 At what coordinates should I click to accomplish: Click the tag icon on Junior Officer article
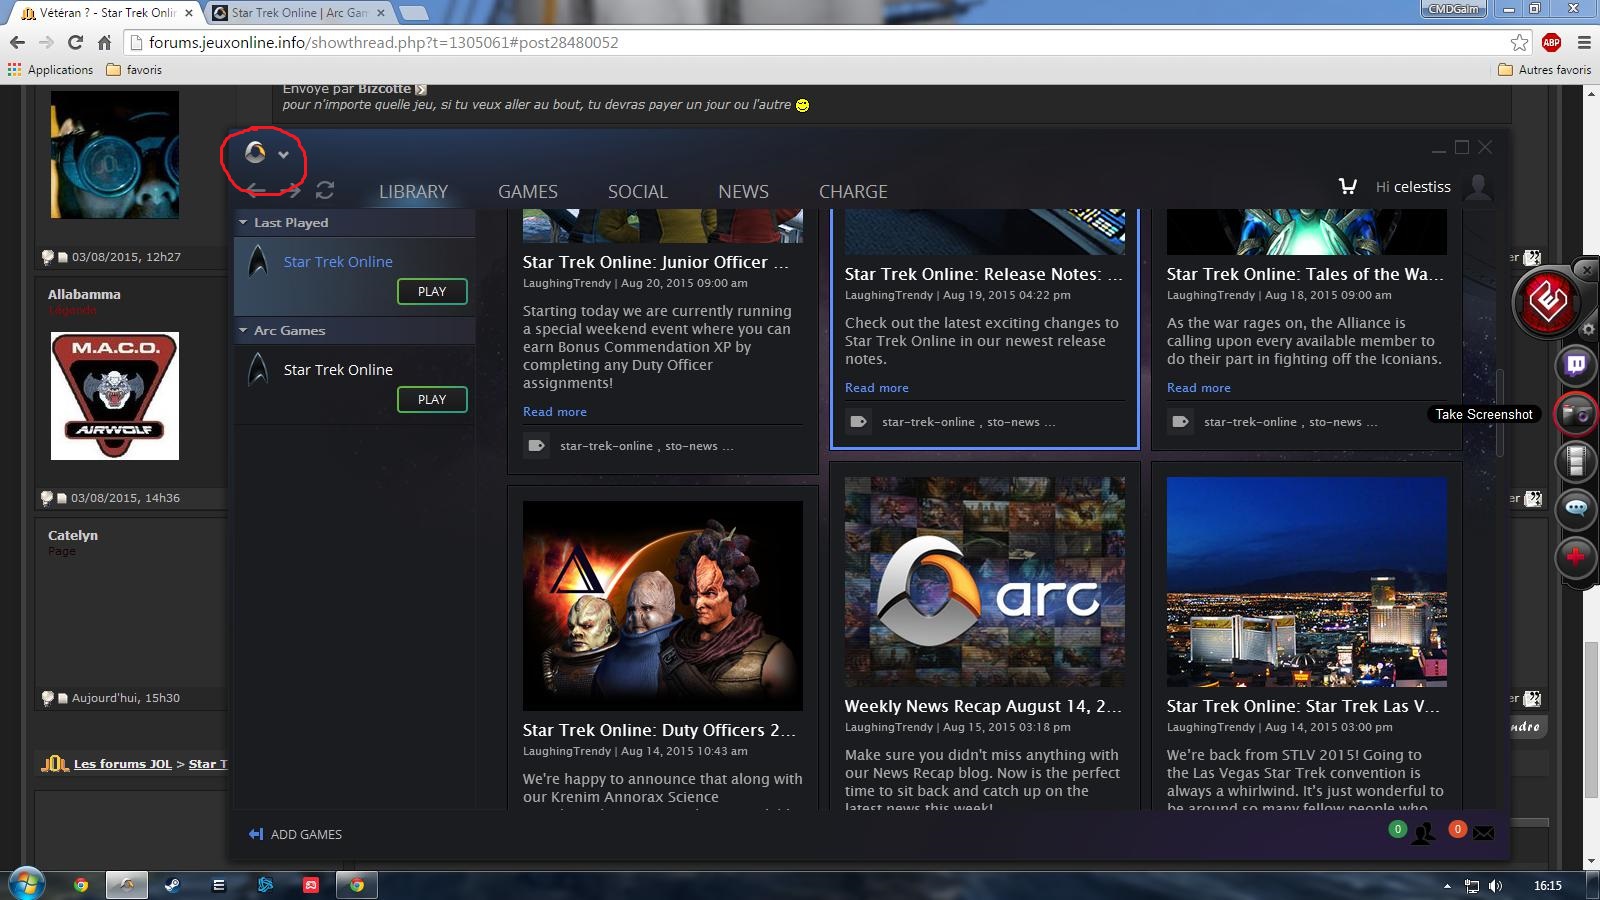click(x=536, y=446)
